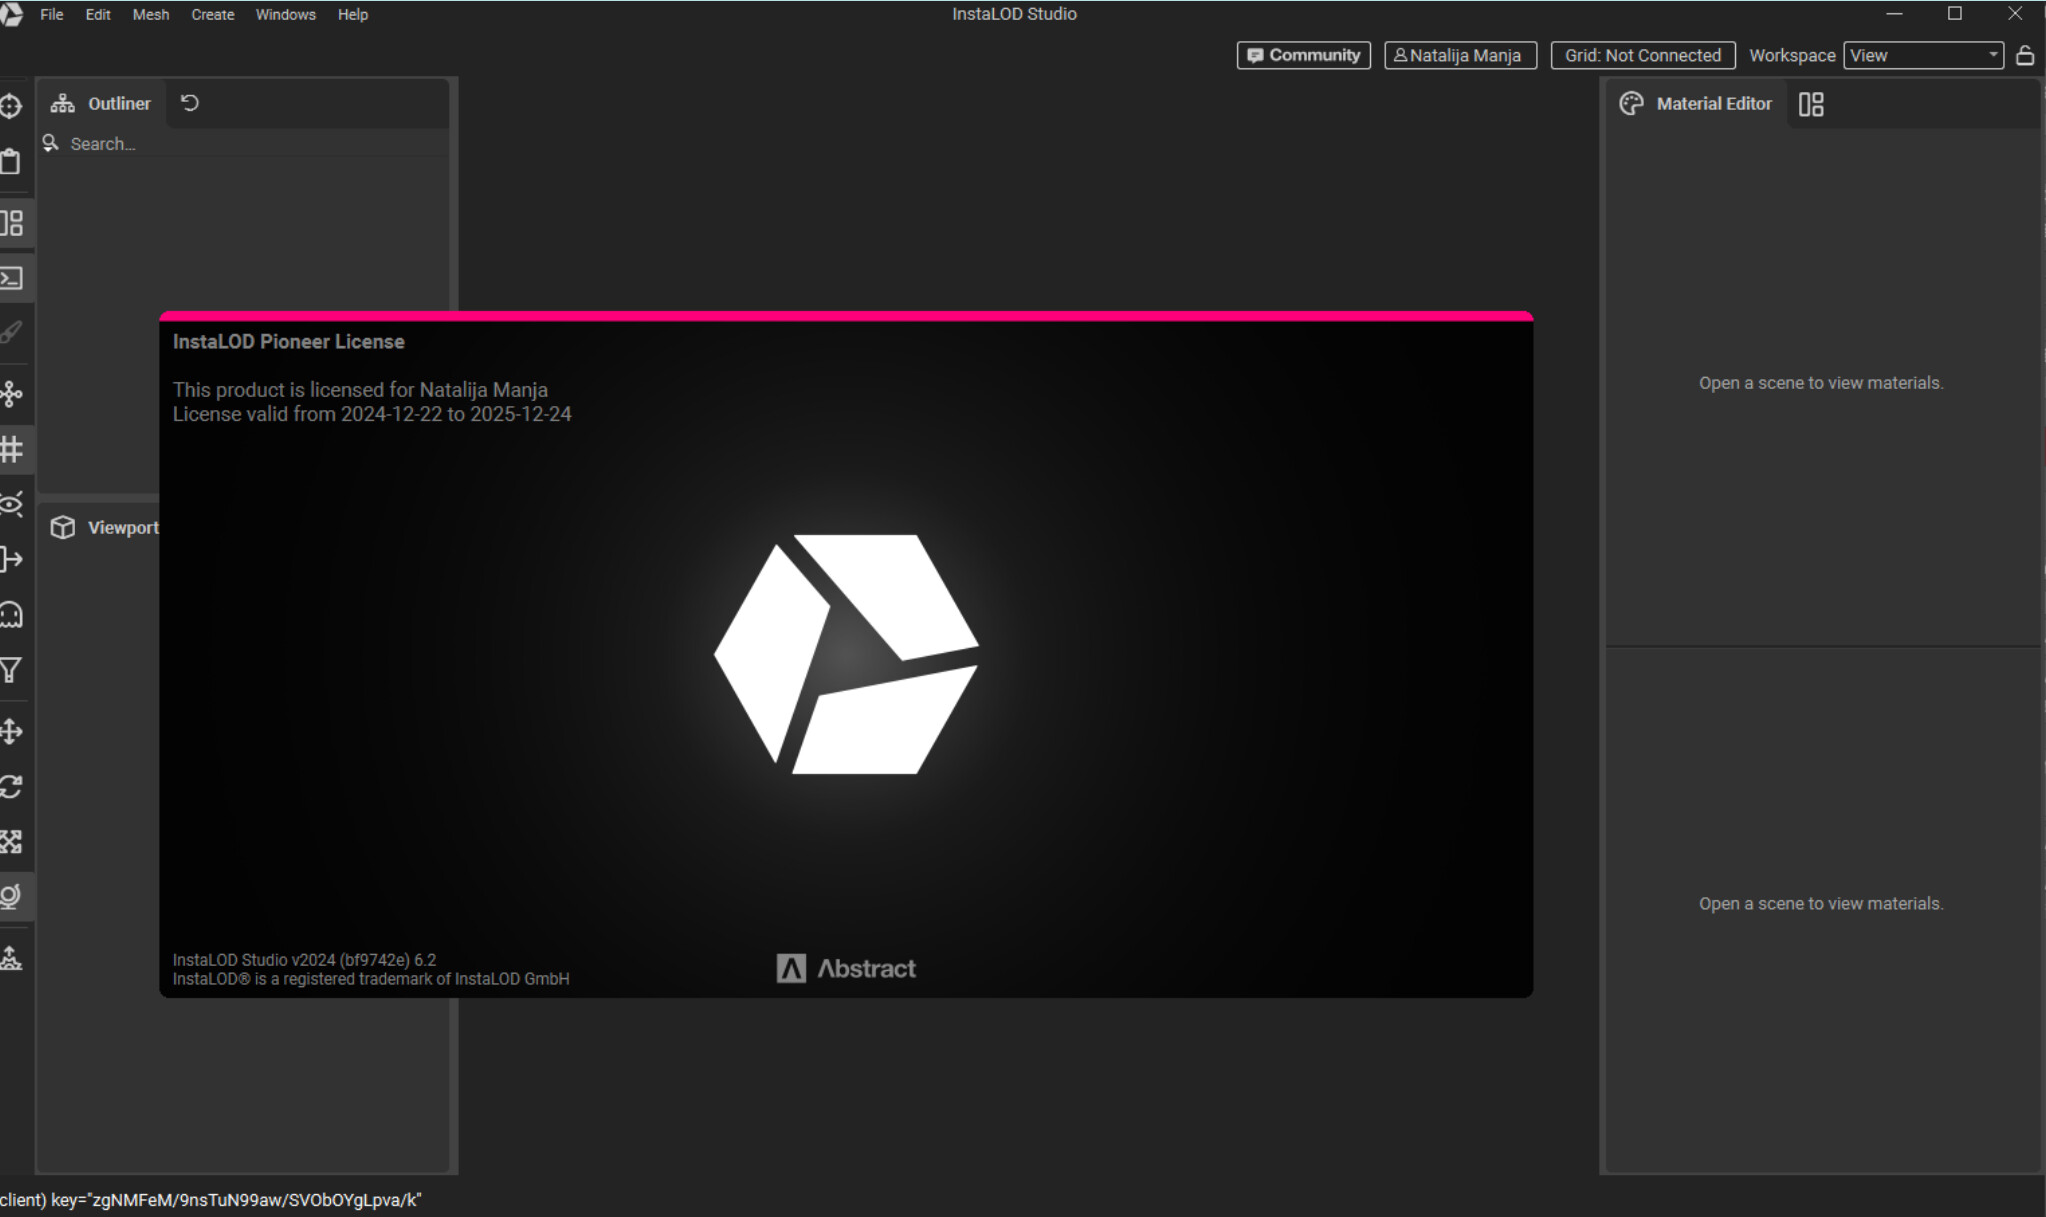Click the license validity date text
The width and height of the screenshot is (2046, 1217).
pyautogui.click(x=372, y=414)
